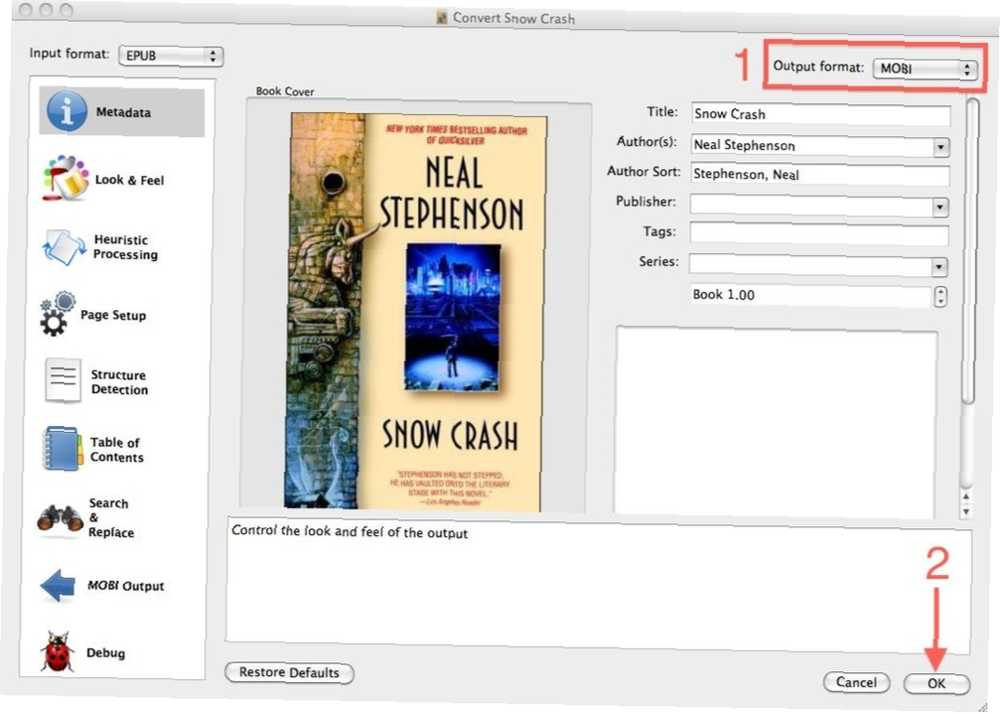Image resolution: width=1000 pixels, height=714 pixels.
Task: Open Look & Feel paint bucket icon
Action: (x=65, y=178)
